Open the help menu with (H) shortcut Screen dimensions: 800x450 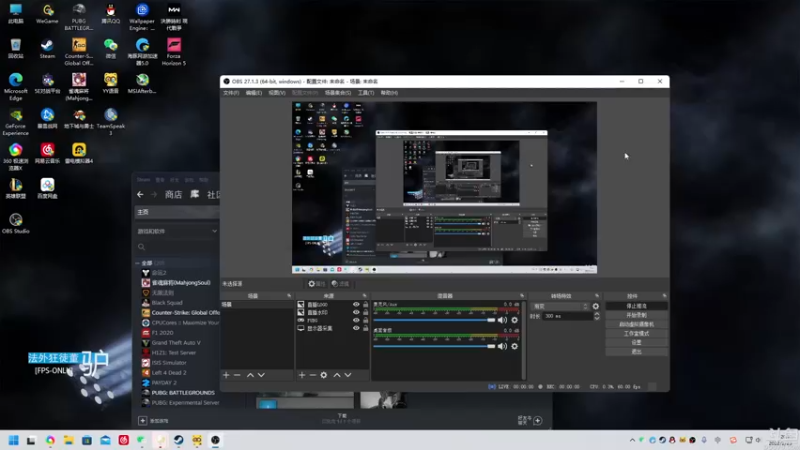click(389, 93)
